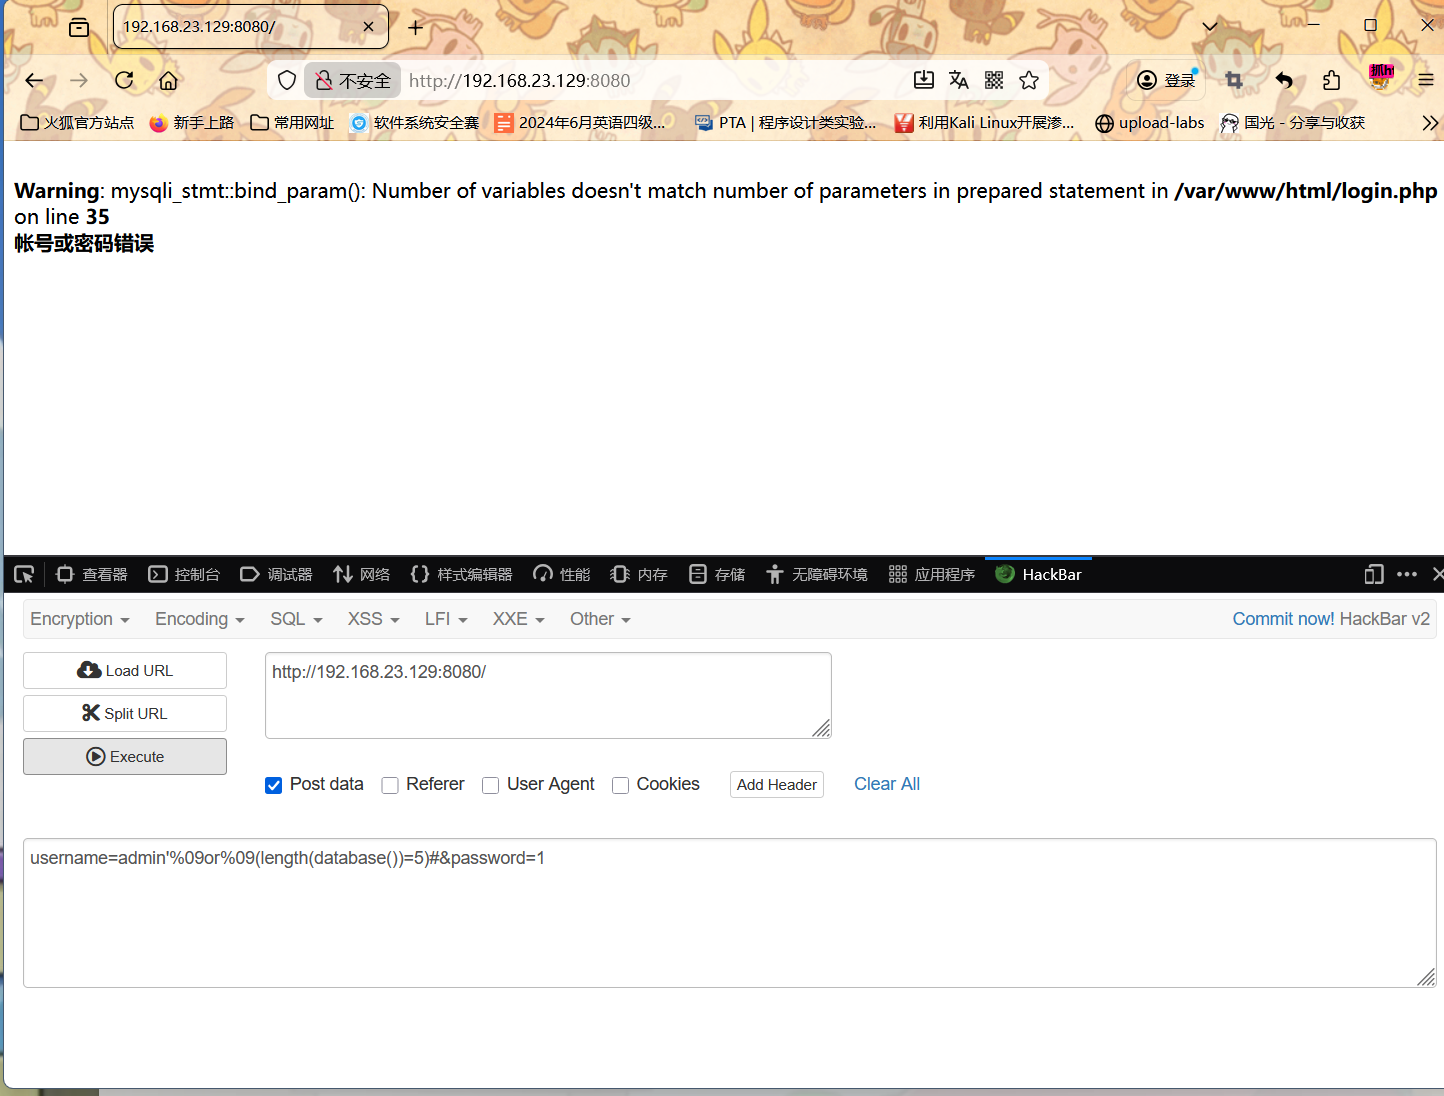Switch to the 控制台 console tab
Image resolution: width=1444 pixels, height=1096 pixels.
[184, 574]
